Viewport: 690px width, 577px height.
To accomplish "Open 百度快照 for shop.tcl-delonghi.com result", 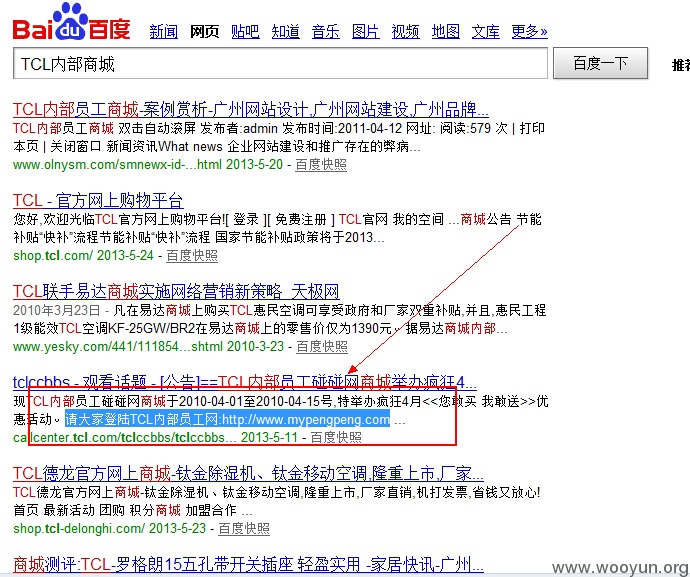I will 244,529.
